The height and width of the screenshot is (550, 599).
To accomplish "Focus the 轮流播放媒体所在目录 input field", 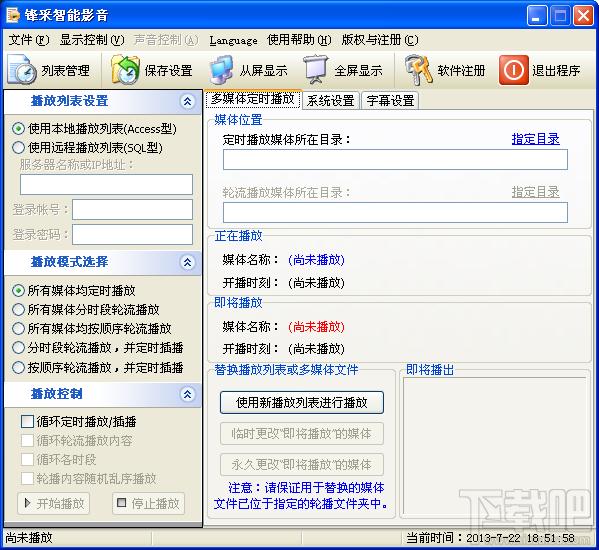I will 395,212.
